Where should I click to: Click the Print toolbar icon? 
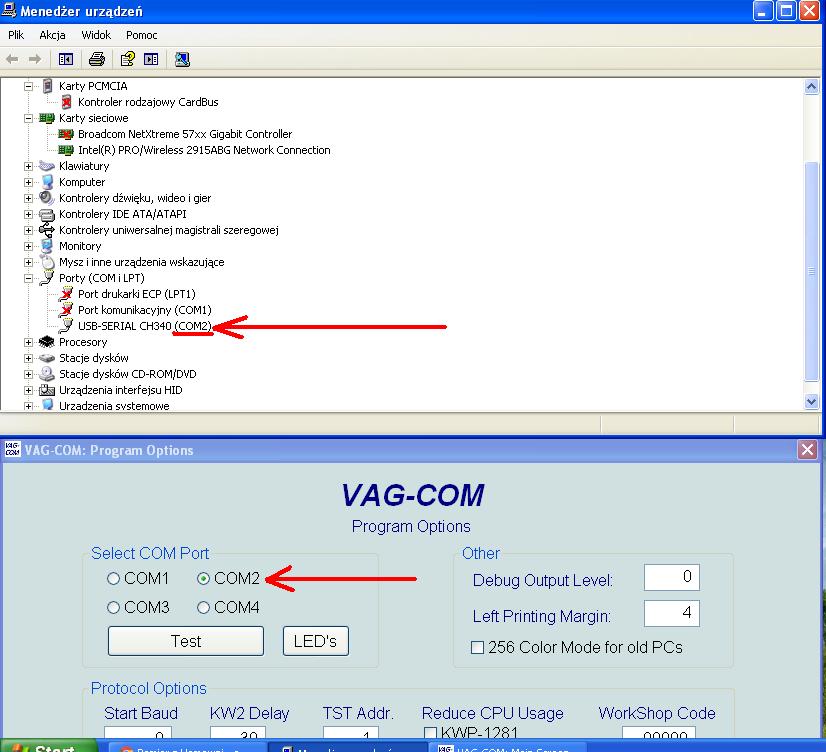coord(96,59)
